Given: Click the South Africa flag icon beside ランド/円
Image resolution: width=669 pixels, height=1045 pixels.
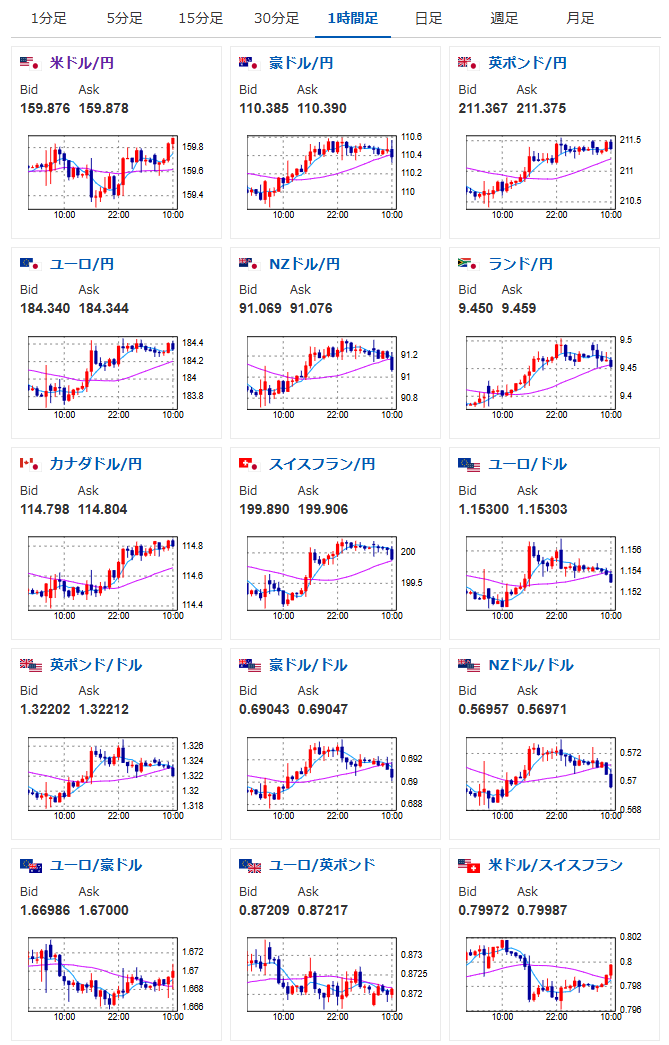Looking at the screenshot, I should (x=469, y=264).
